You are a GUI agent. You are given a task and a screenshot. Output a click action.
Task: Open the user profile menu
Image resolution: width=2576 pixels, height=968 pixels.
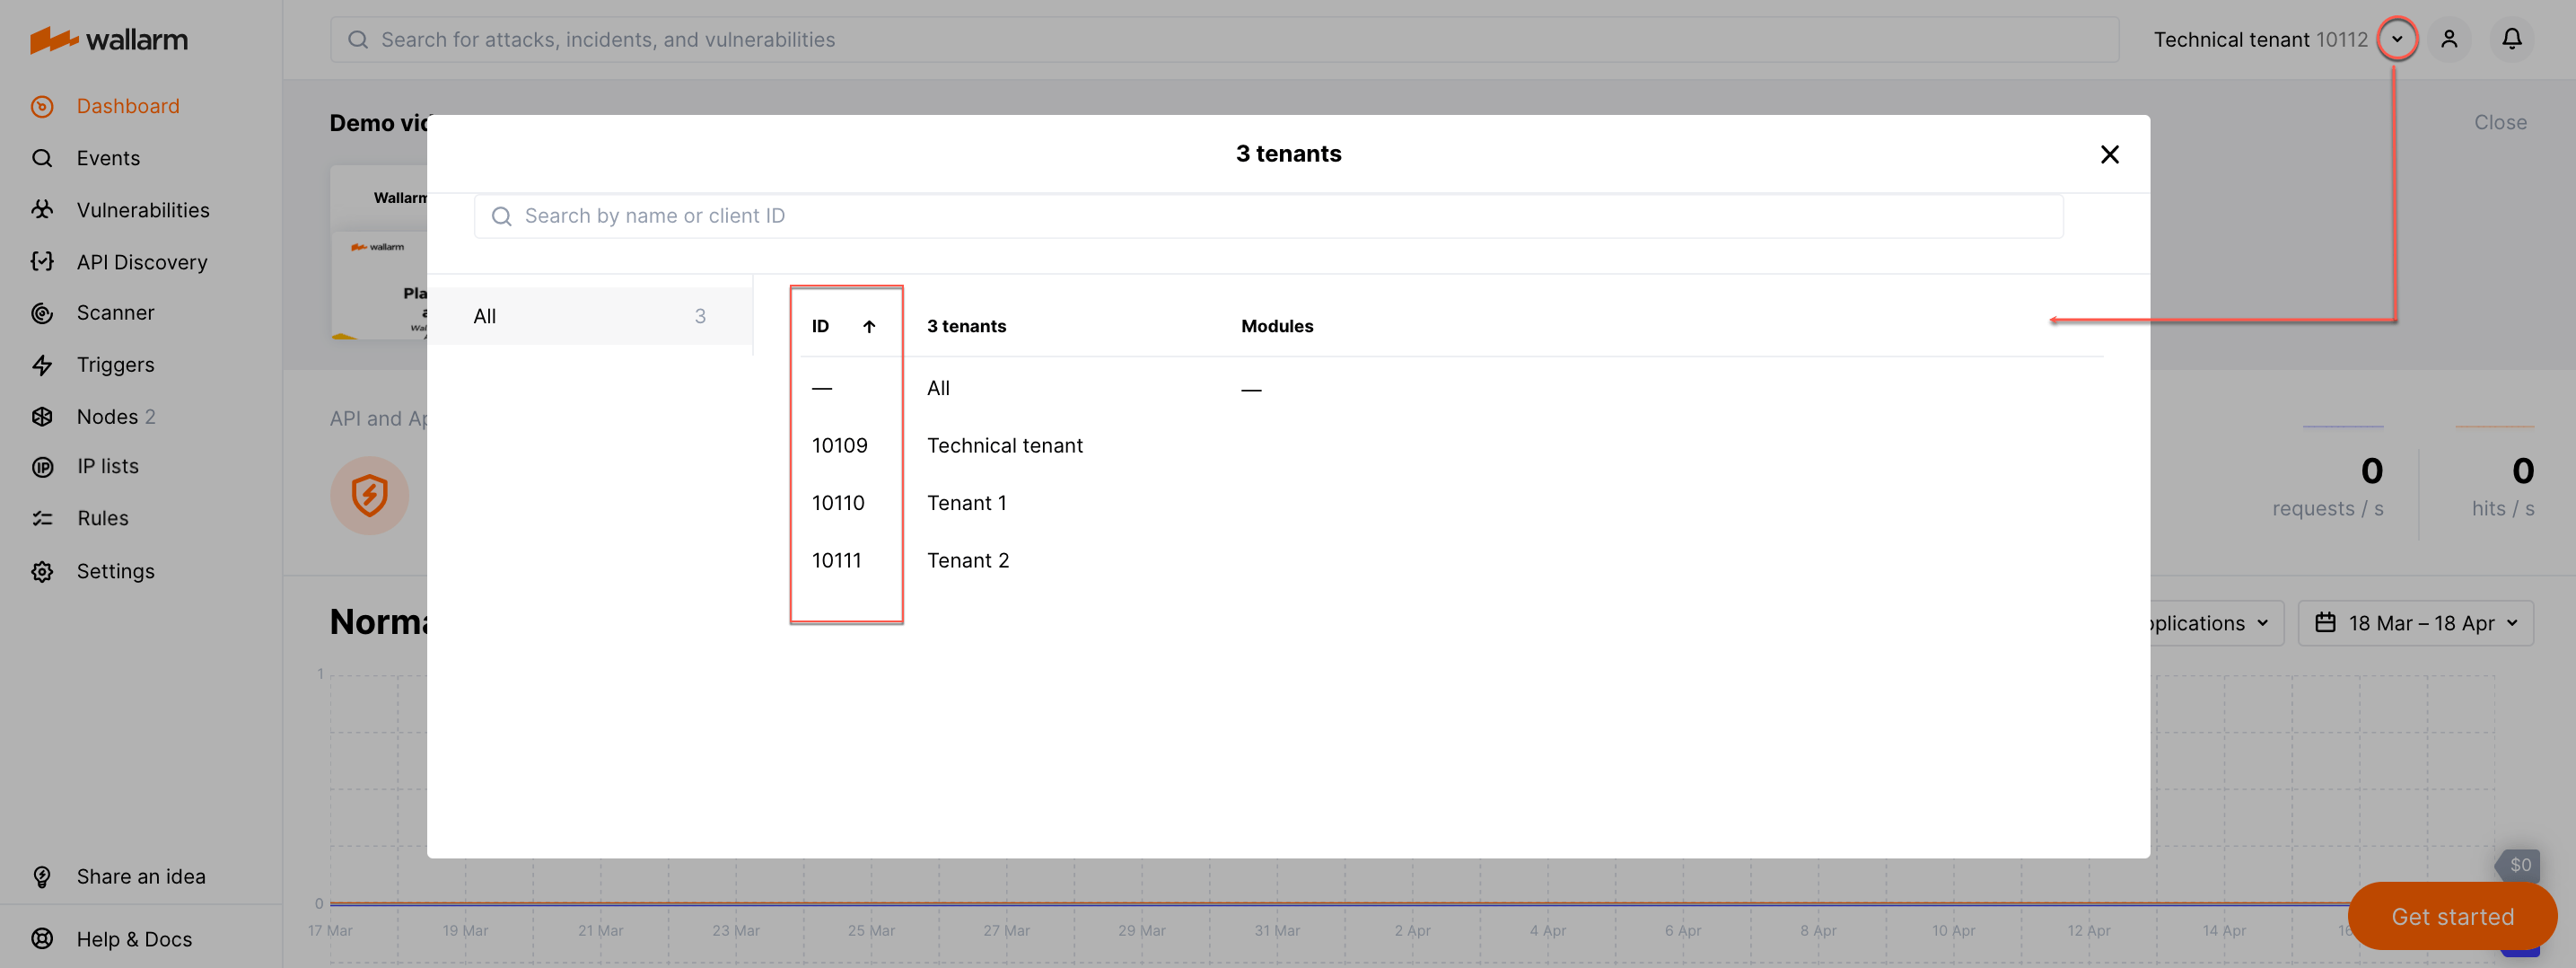point(2450,39)
